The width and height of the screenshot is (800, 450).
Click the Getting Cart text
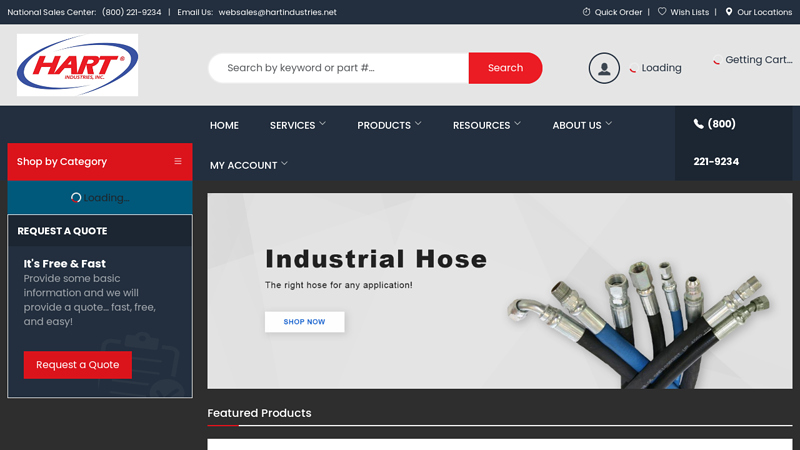tap(759, 60)
